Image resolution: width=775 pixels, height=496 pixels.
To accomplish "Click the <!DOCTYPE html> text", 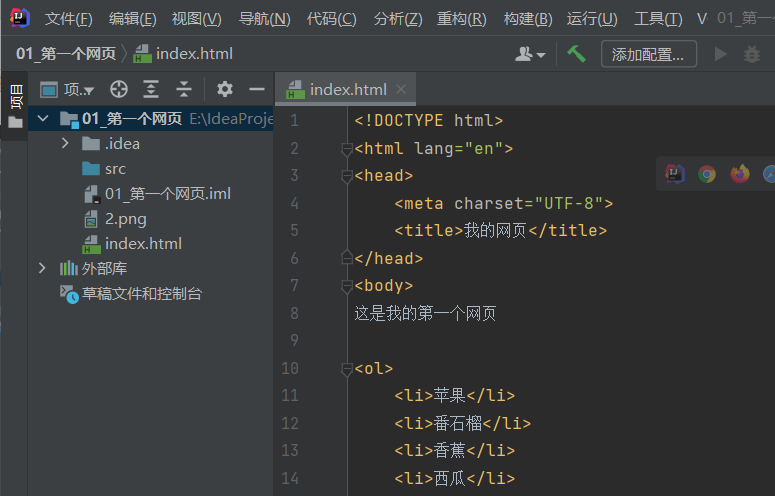I will (x=429, y=120).
